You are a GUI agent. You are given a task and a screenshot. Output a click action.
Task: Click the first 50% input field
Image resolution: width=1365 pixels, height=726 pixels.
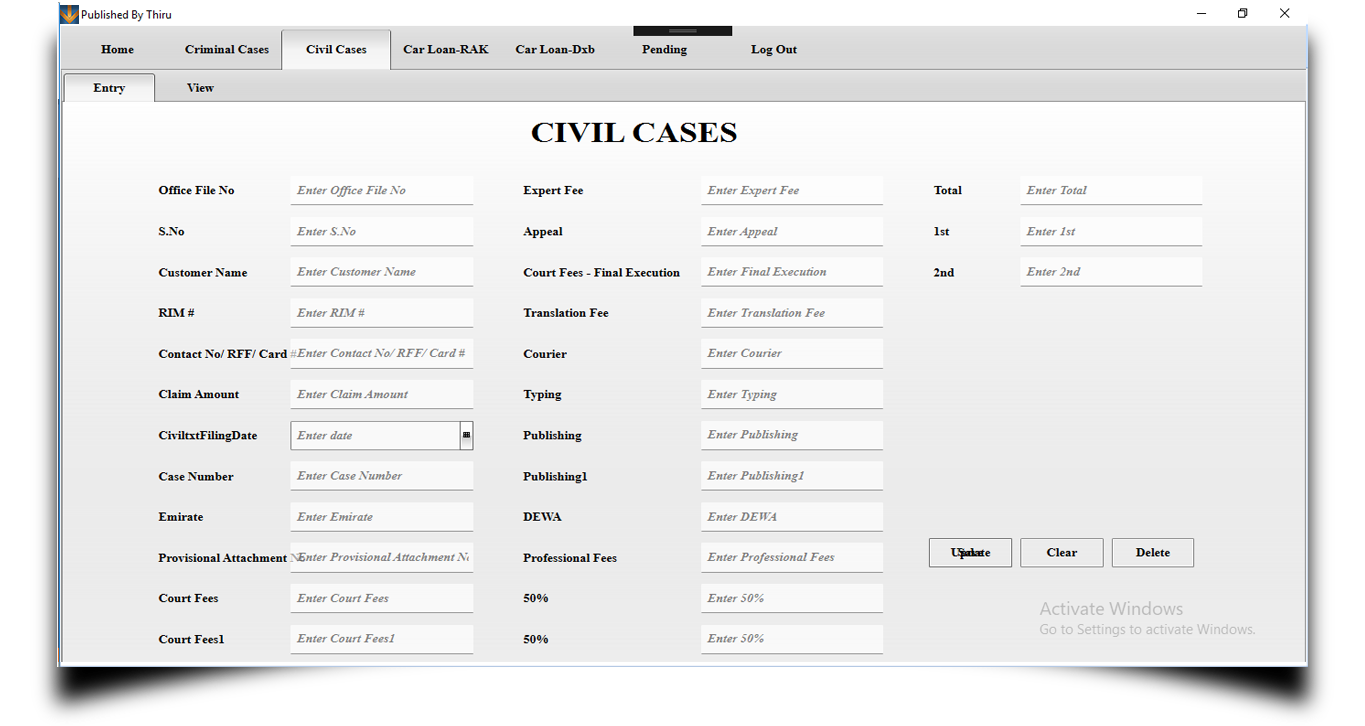792,598
